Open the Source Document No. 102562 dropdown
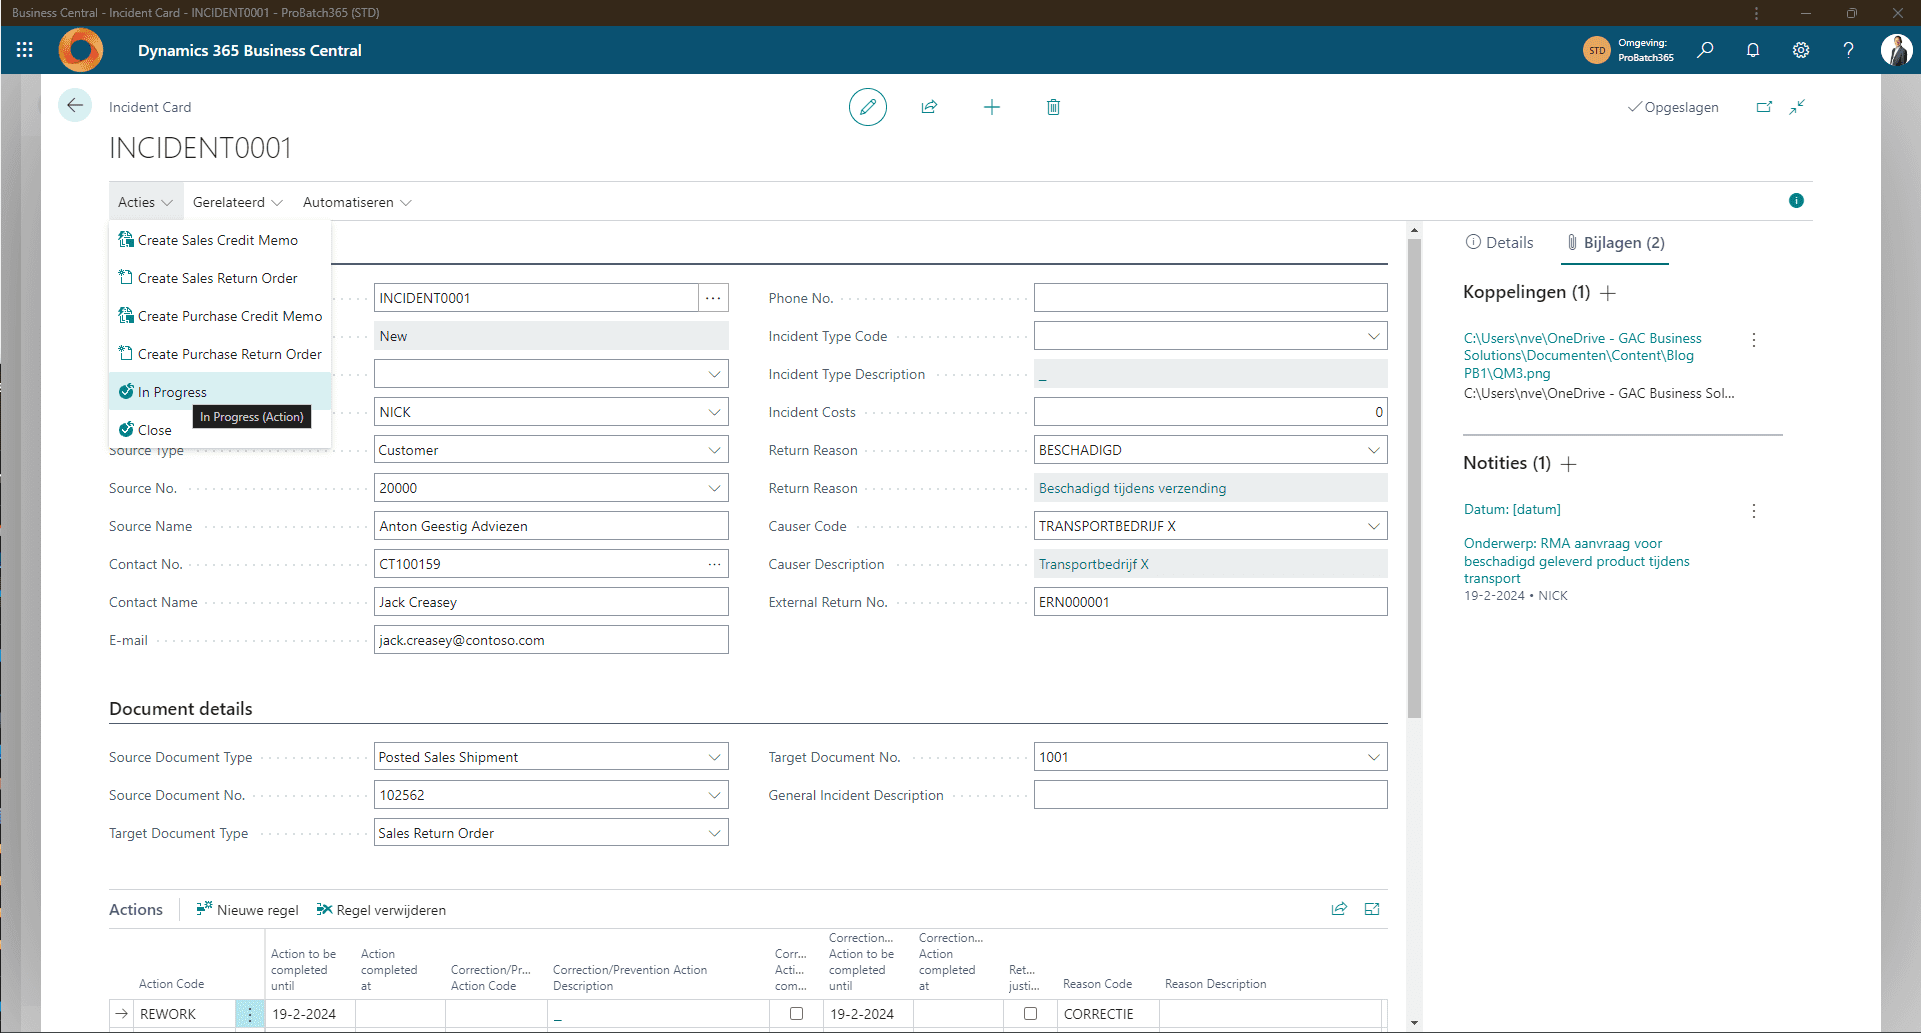The image size is (1921, 1033). coord(714,795)
